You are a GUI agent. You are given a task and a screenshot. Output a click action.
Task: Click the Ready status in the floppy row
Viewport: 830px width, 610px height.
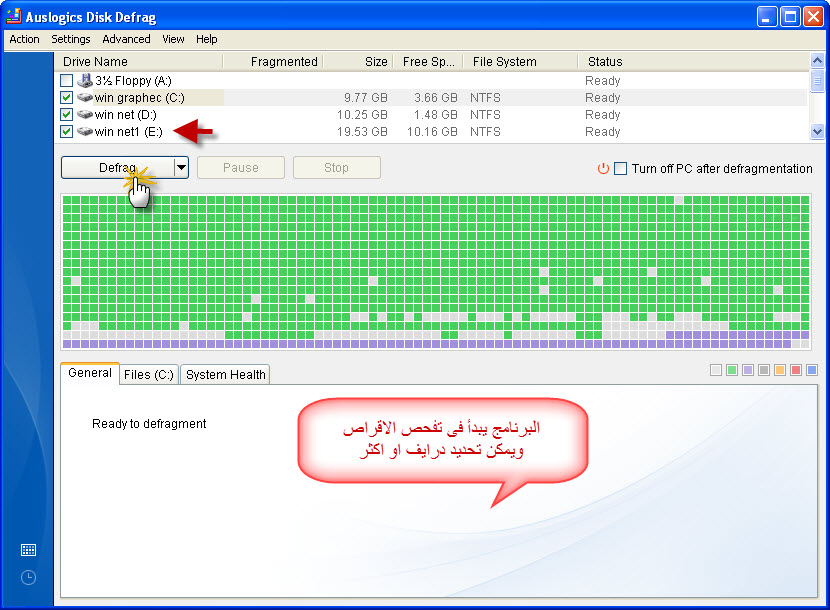point(603,80)
